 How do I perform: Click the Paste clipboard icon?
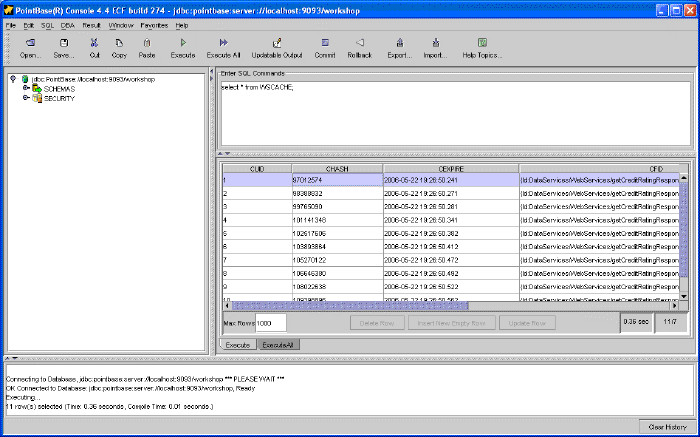pyautogui.click(x=147, y=43)
